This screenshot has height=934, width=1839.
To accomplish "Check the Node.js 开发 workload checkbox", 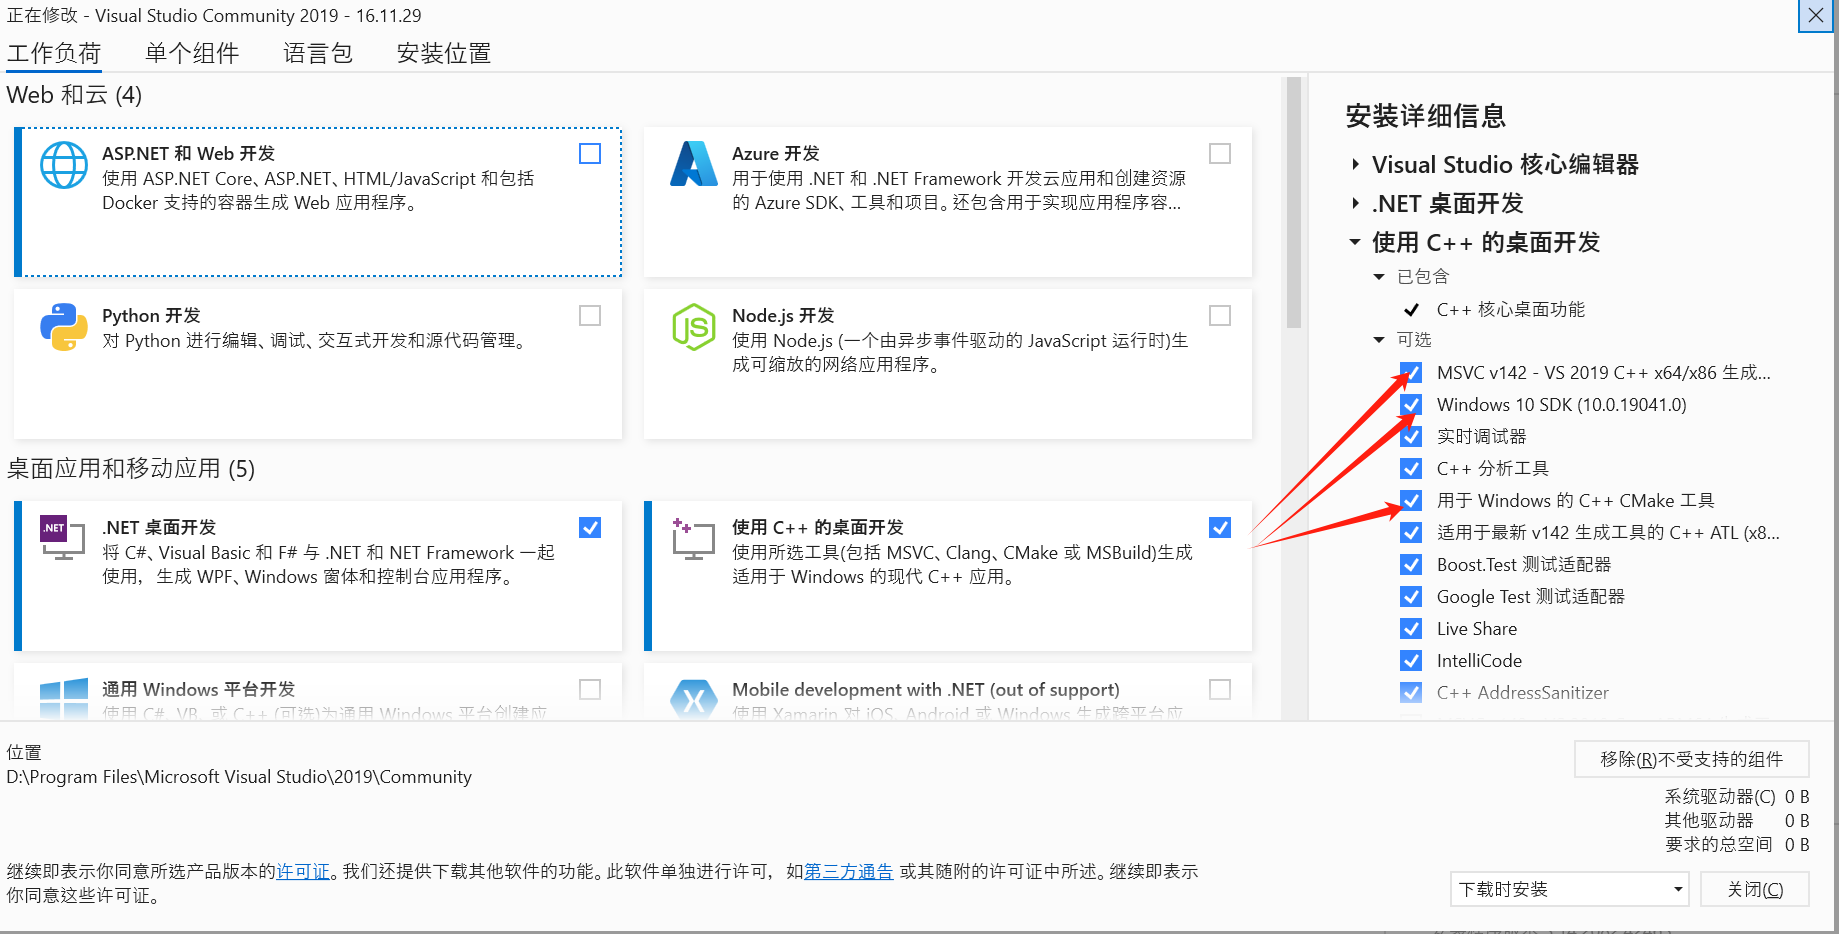I will (x=1220, y=315).
